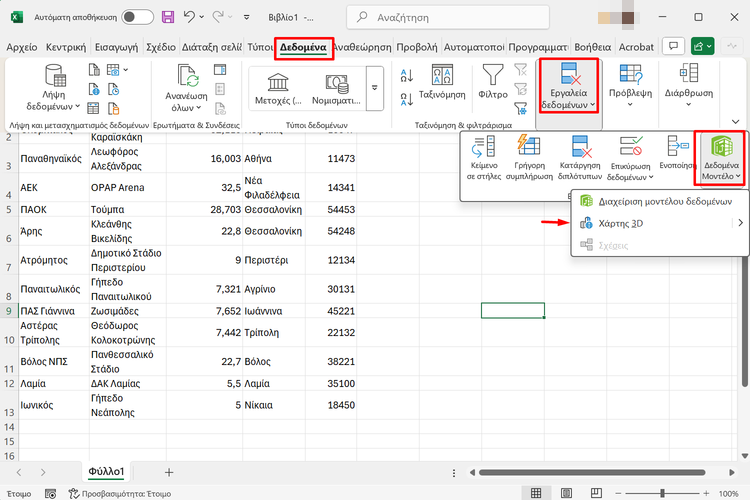Open the Acrobat ribbon tab
Viewport: 750px width, 500px height.
click(636, 47)
